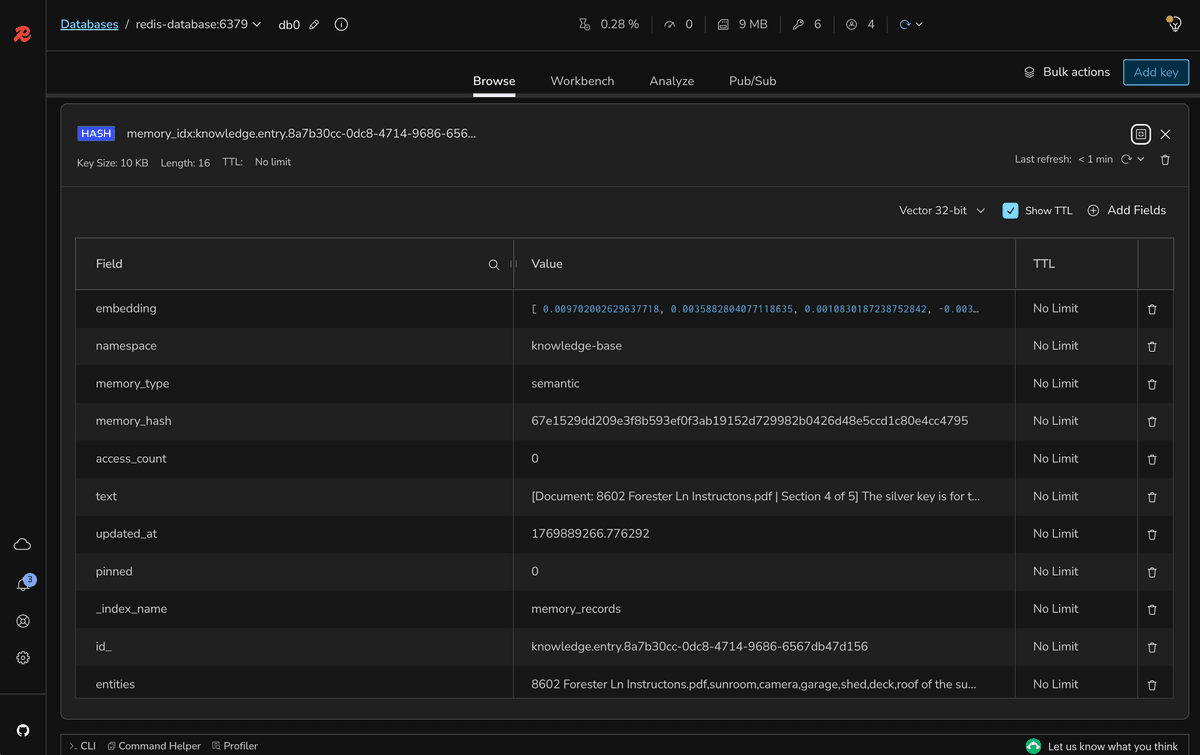Open the database insights lightbulb
Viewport: 1200px width, 755px height.
coord(1173,22)
